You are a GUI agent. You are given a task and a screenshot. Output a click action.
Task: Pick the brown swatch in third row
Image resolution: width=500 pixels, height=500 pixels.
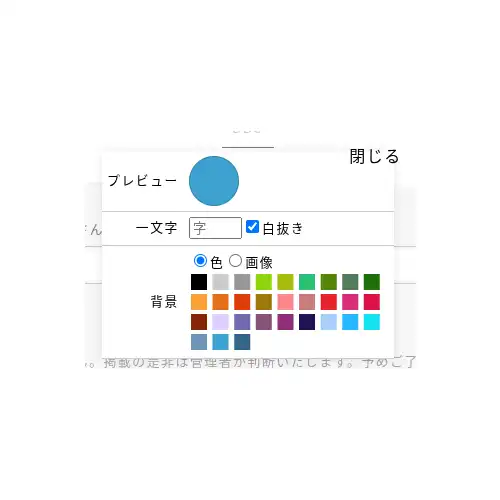(x=199, y=322)
